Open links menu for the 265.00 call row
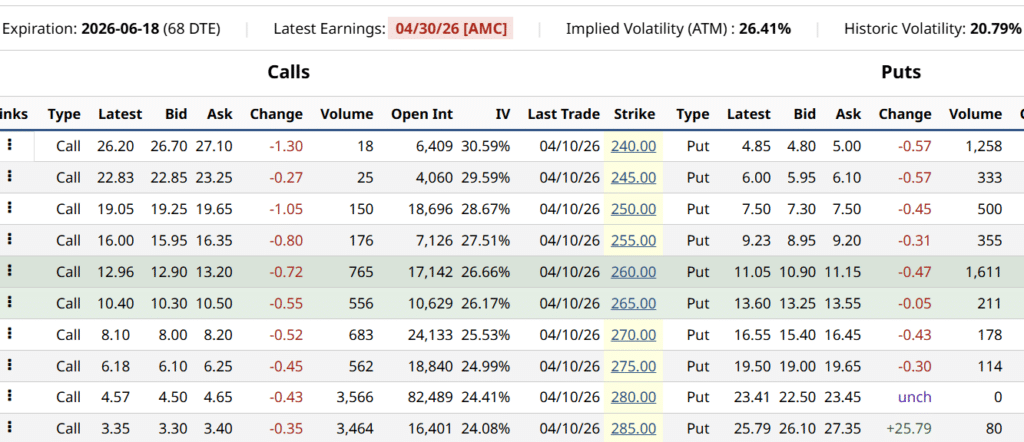The height and width of the screenshot is (442, 1024). (x=9, y=302)
